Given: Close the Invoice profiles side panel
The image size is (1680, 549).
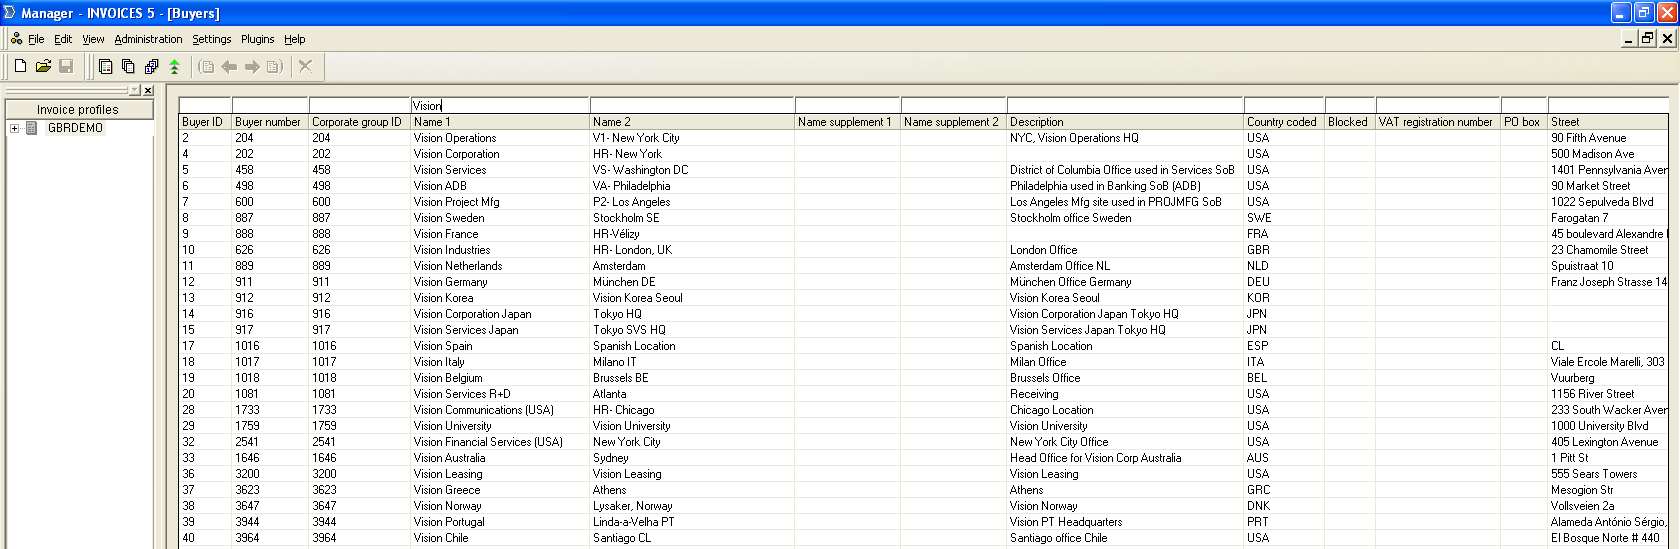Looking at the screenshot, I should [x=148, y=90].
